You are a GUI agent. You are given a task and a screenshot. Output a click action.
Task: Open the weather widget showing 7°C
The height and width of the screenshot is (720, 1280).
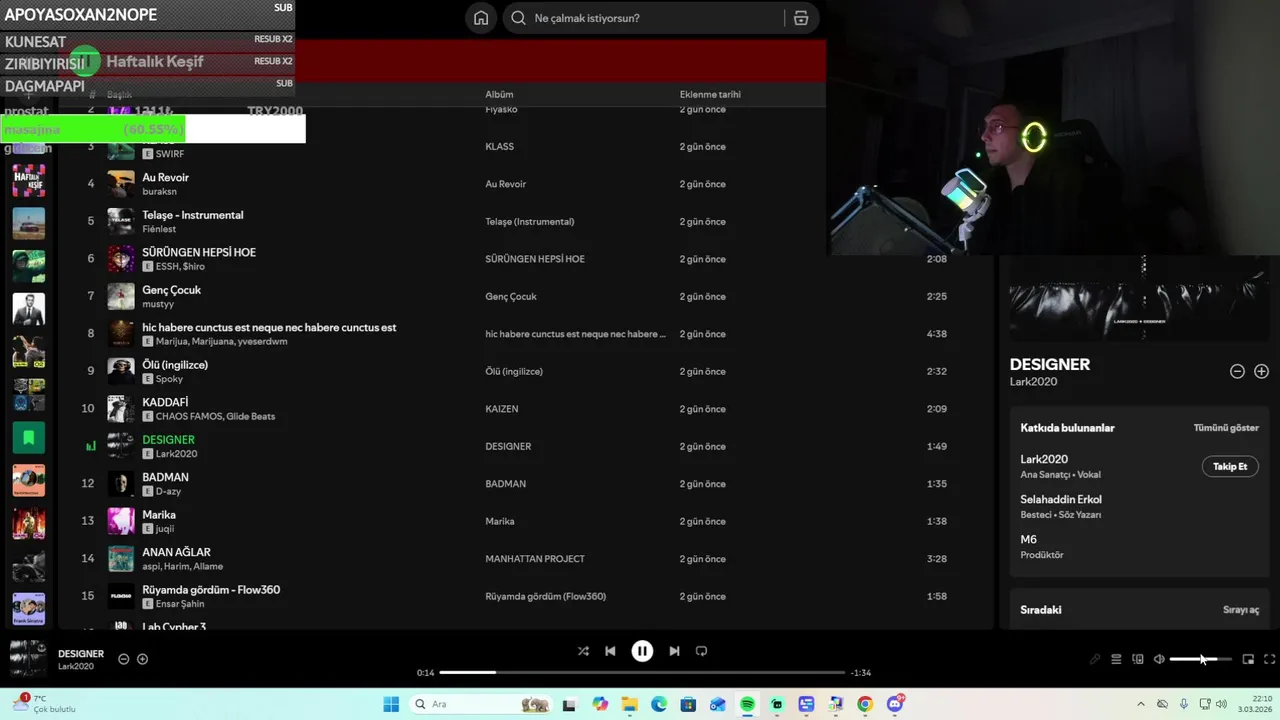[44, 704]
